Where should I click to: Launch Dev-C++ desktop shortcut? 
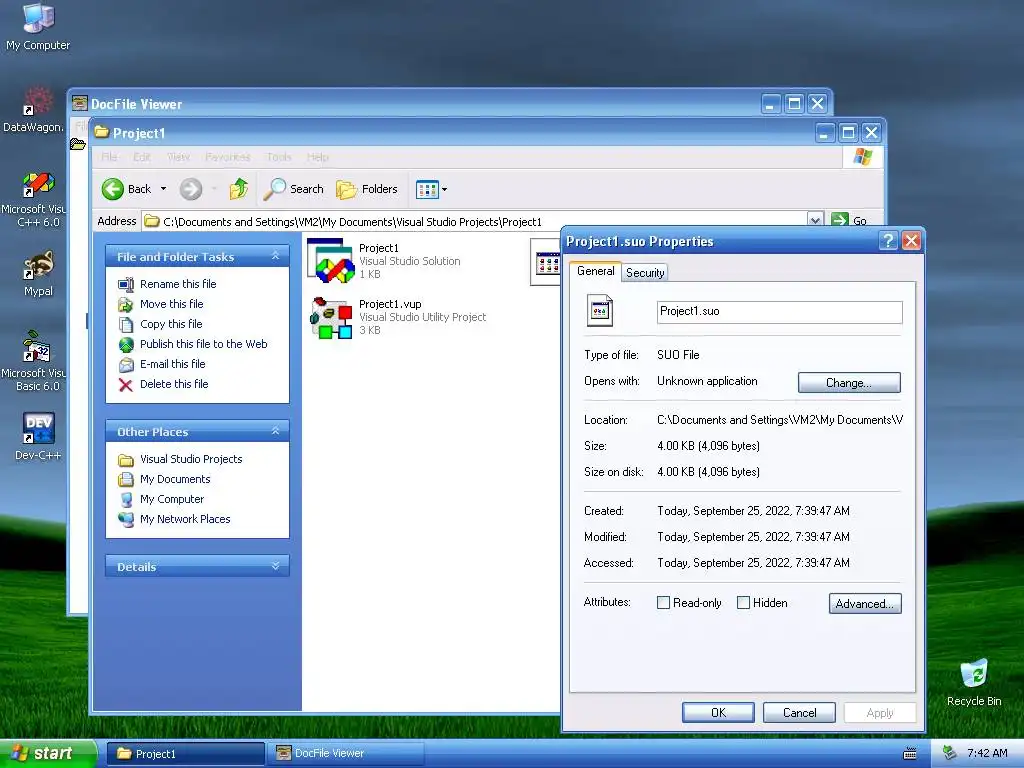pos(38,436)
